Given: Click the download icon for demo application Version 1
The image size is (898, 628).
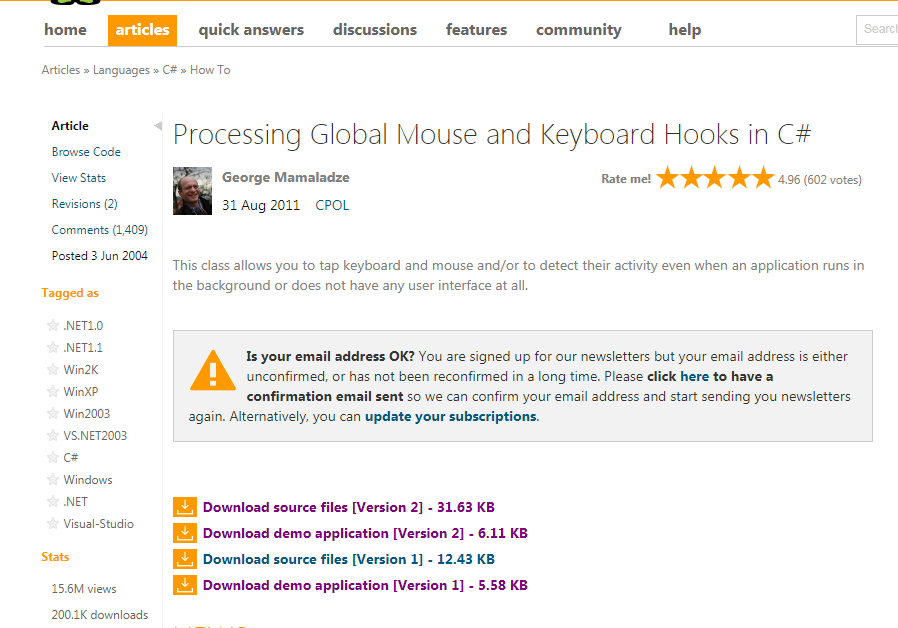Looking at the screenshot, I should coord(184,585).
